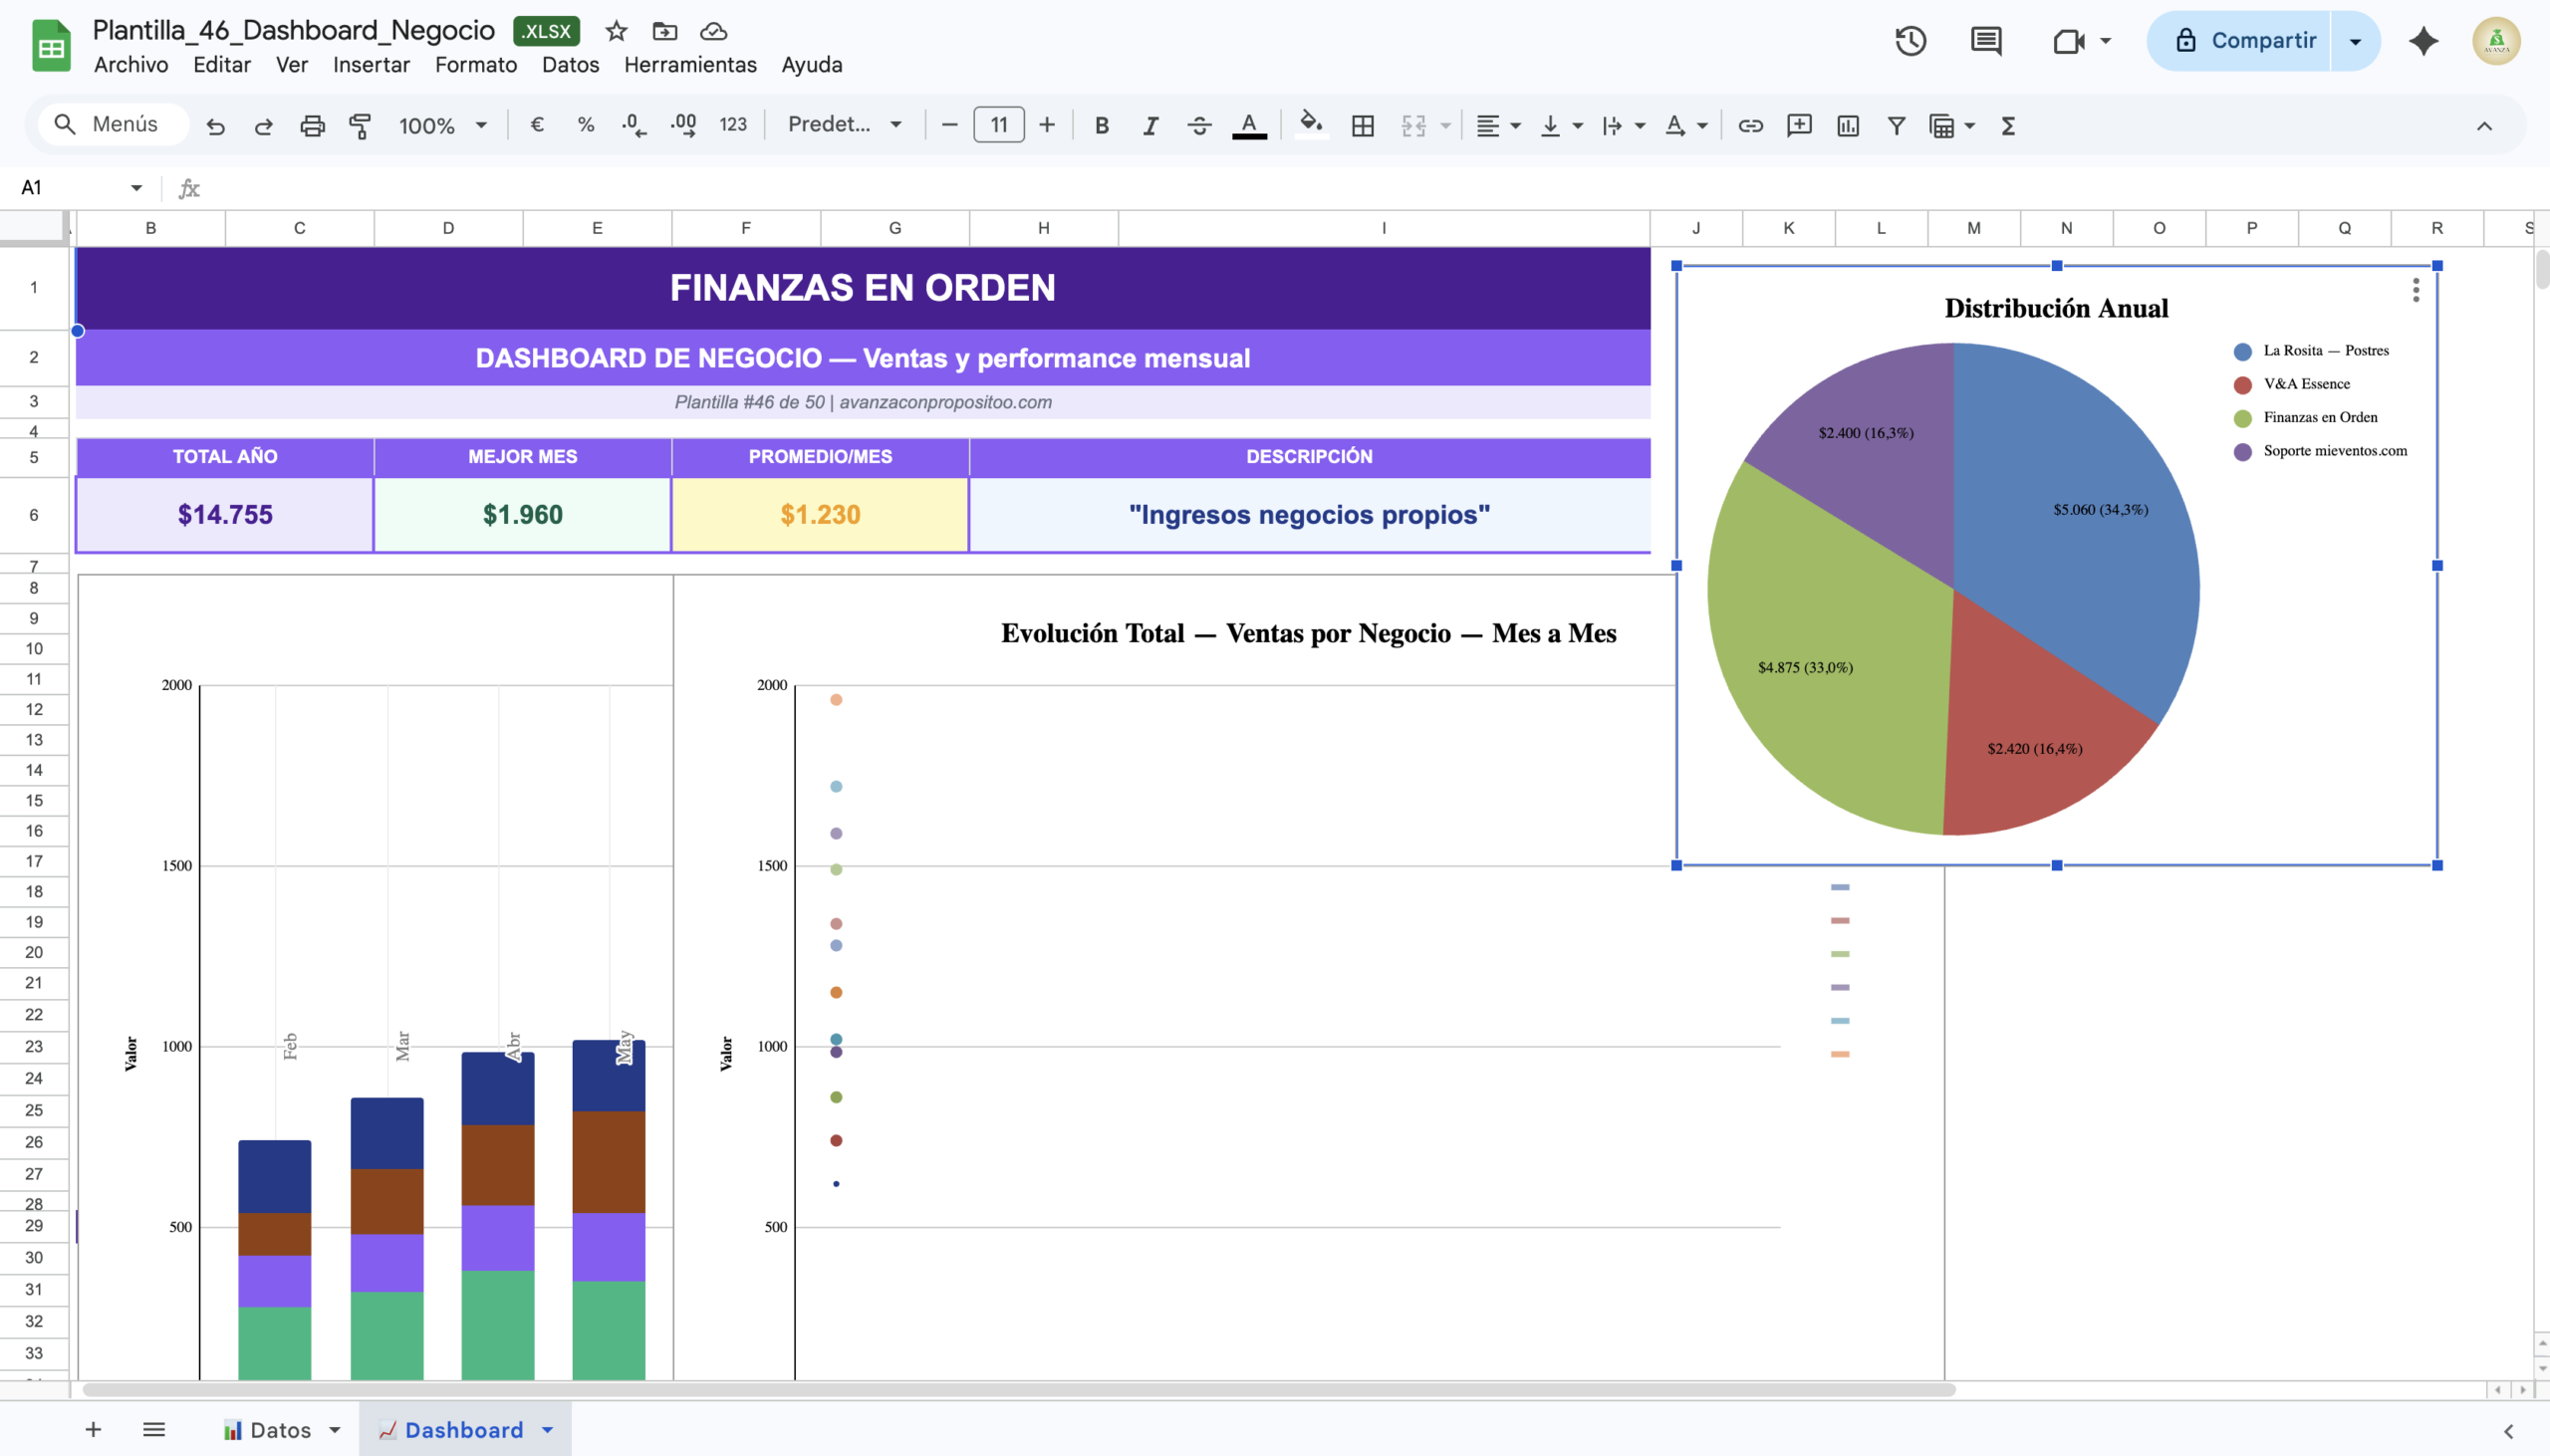Toggle italic formatting
This screenshot has width=2550, height=1456.
click(1150, 125)
